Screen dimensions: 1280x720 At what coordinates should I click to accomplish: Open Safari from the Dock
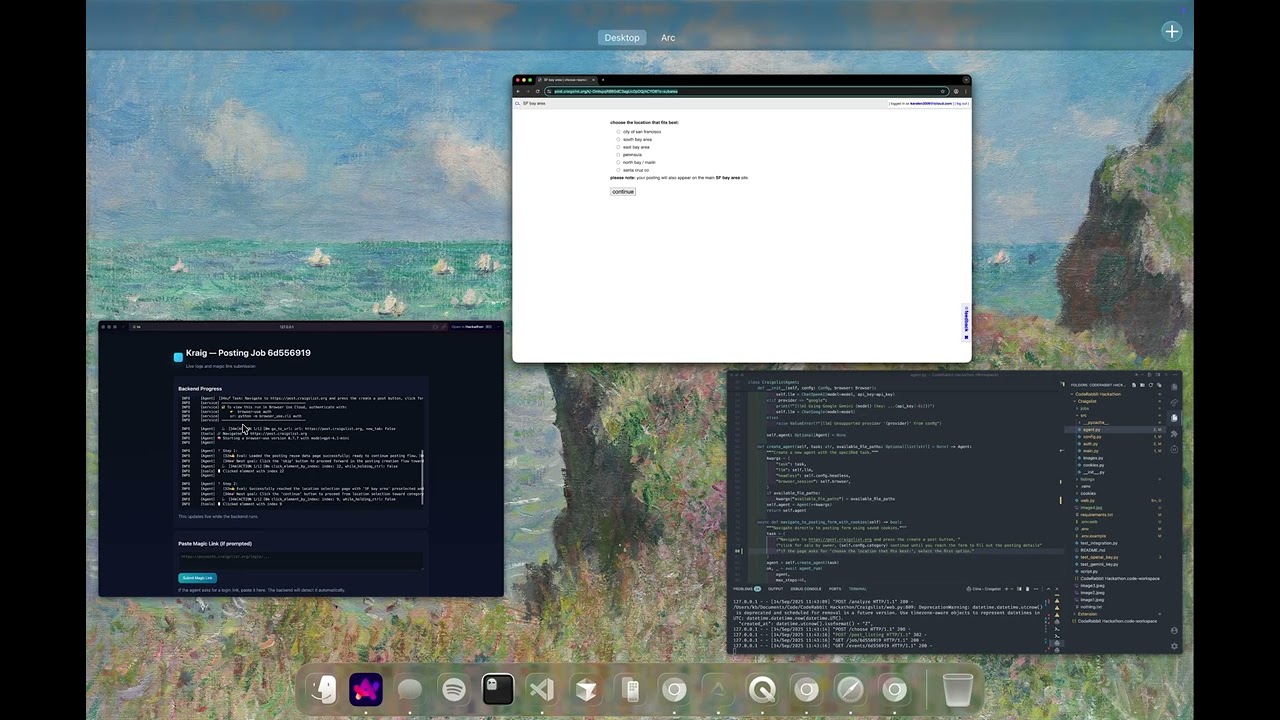click(850, 689)
